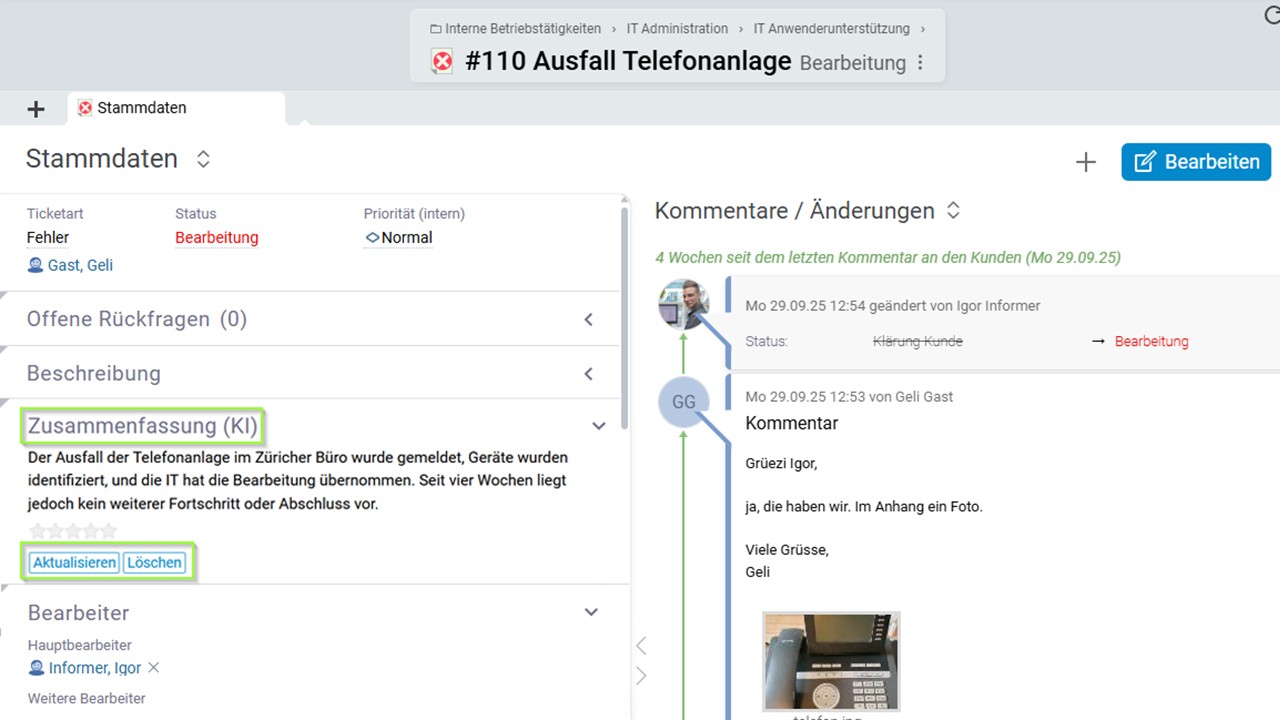Remove Hauptbearbeiter Igor Informer with X icon

pos(154,668)
